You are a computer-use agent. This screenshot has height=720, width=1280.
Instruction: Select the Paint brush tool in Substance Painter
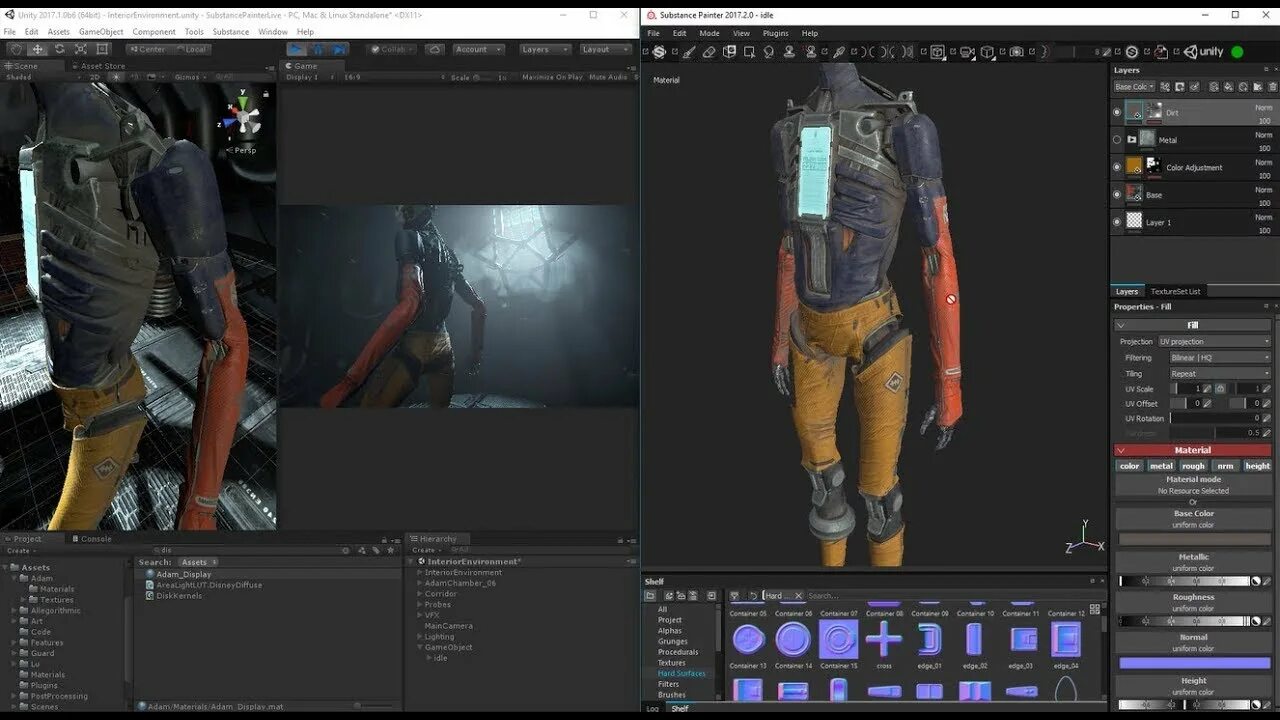point(689,52)
